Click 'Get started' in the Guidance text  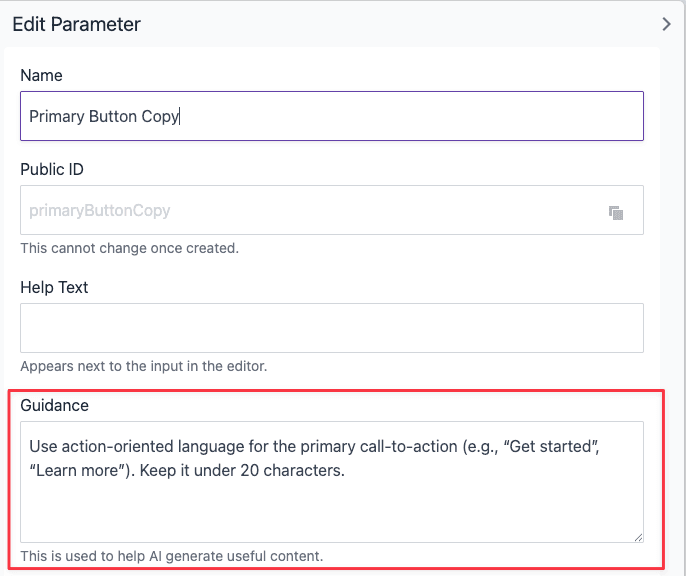coord(553,446)
